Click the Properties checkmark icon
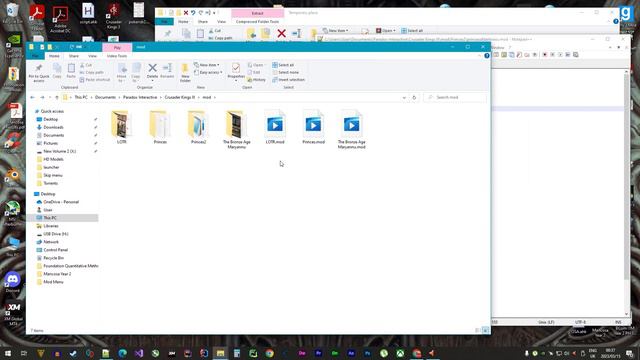This screenshot has width=640, height=360. pos(236,68)
